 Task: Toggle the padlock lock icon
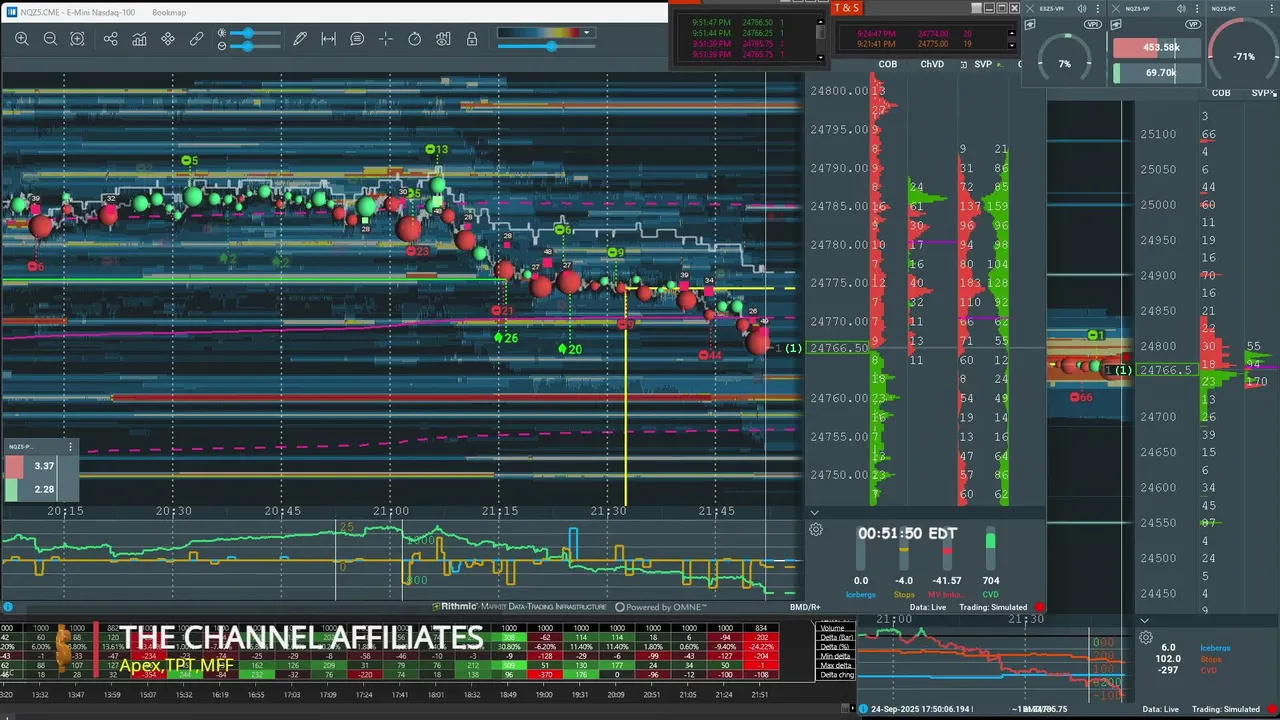pyautogui.click(x=472, y=39)
